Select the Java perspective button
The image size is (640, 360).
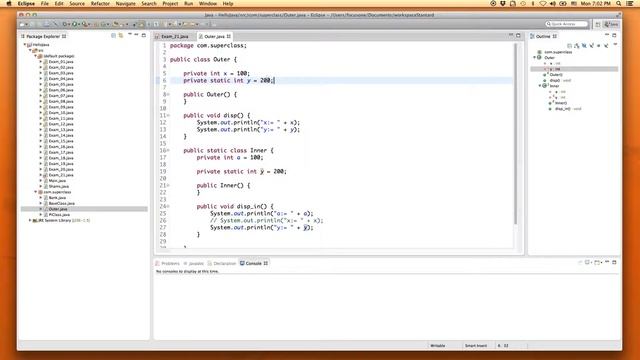coord(611,24)
